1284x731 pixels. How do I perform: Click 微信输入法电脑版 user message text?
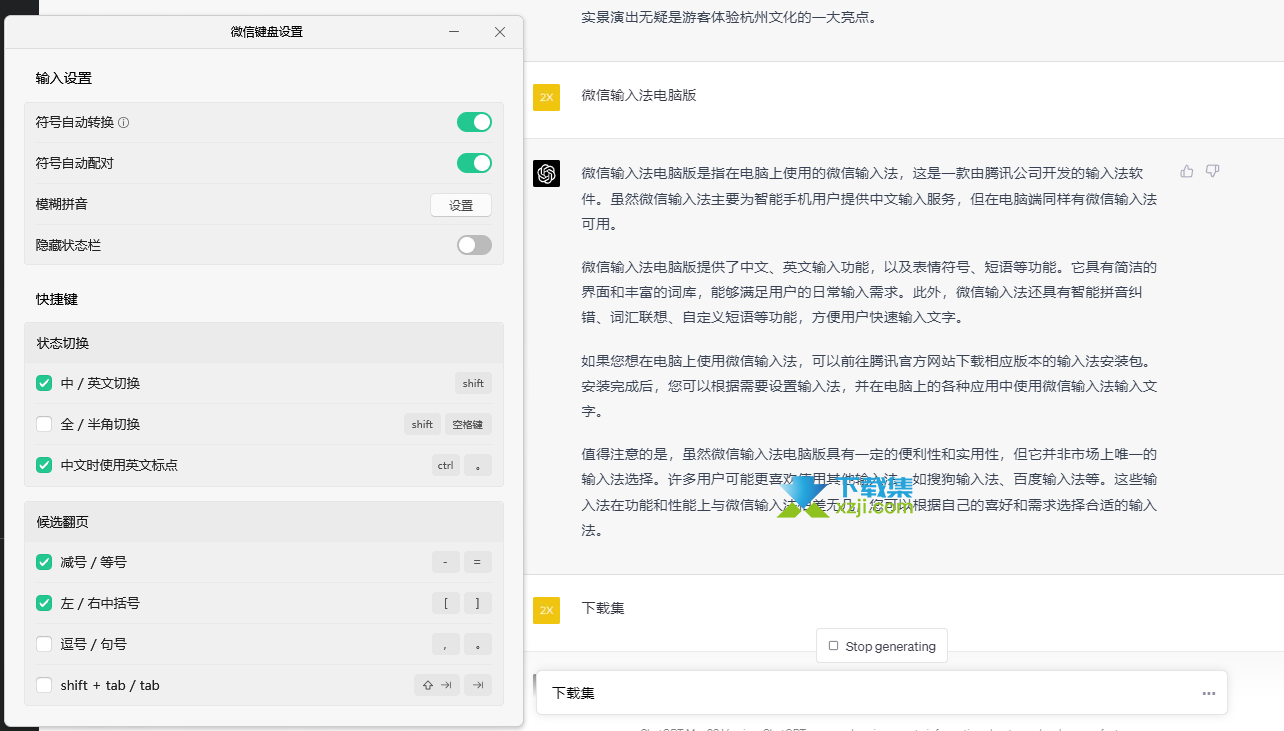pos(639,95)
